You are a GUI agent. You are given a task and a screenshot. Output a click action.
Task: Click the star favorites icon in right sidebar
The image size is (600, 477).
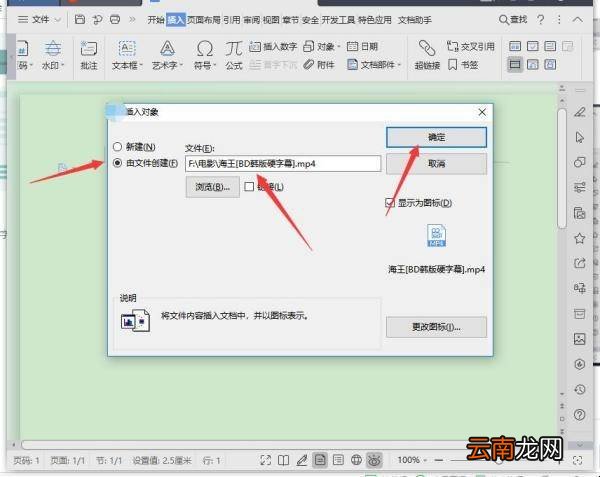580,239
